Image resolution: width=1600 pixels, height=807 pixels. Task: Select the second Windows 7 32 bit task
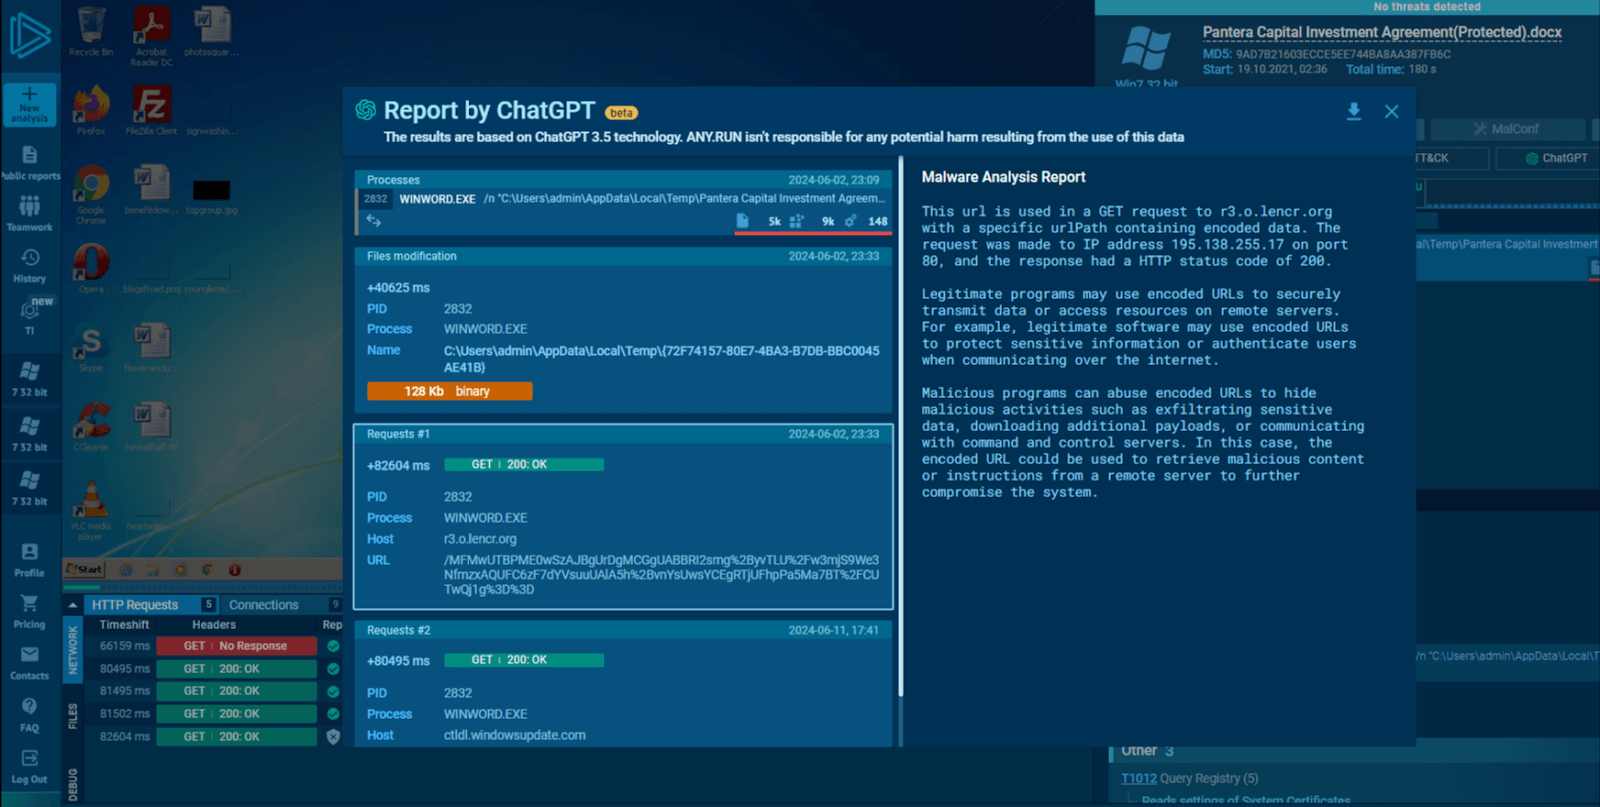[30, 434]
